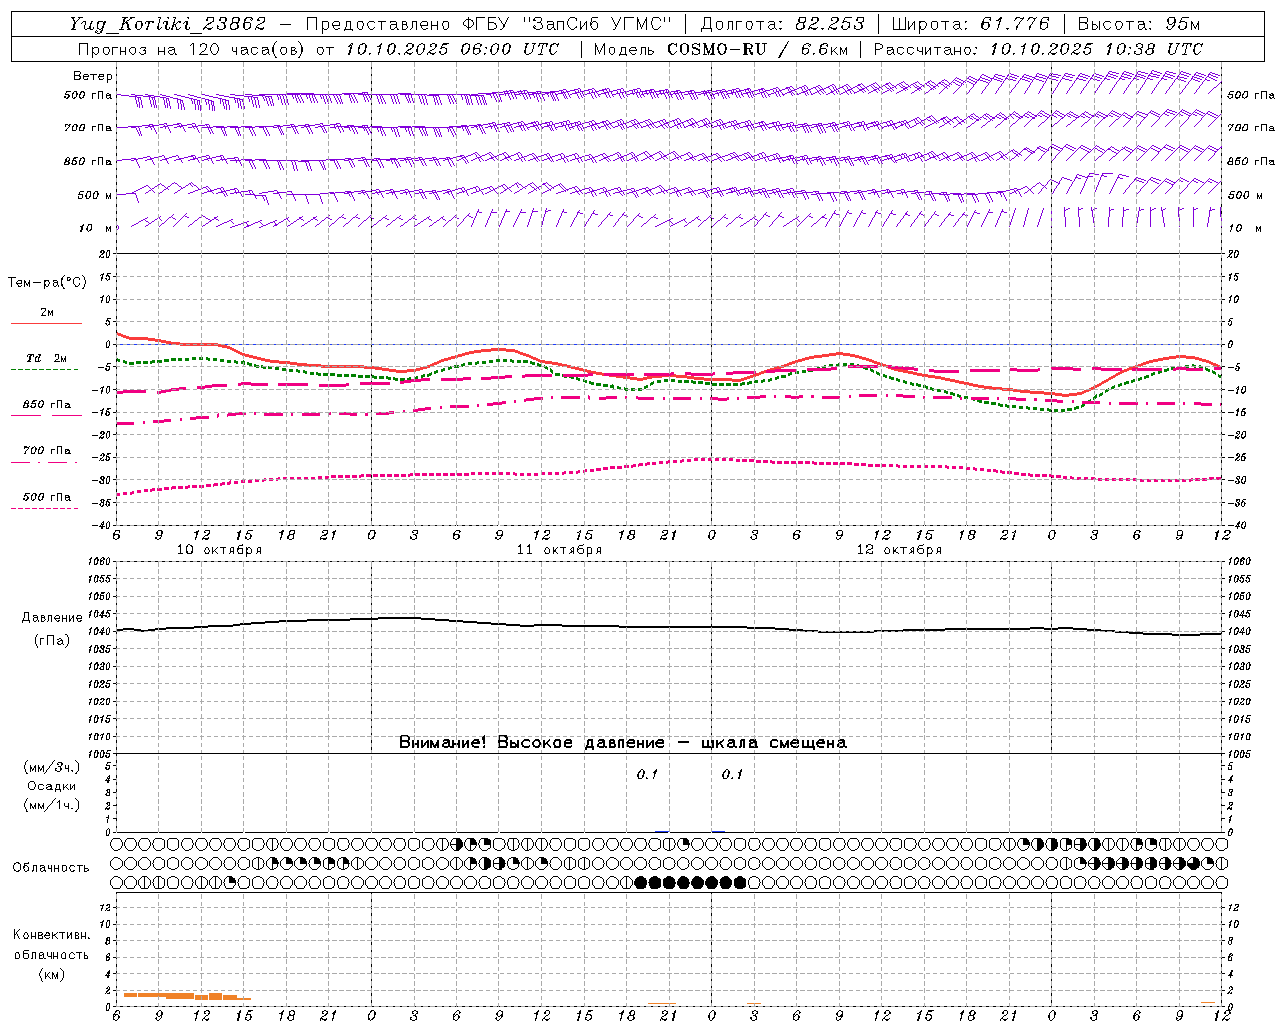Image resolution: width=1280 pixels, height=1024 pixels.
Task: Select the warning Внимание! Высокое давление — шкала смещена
Action: pyautogui.click(x=623, y=743)
